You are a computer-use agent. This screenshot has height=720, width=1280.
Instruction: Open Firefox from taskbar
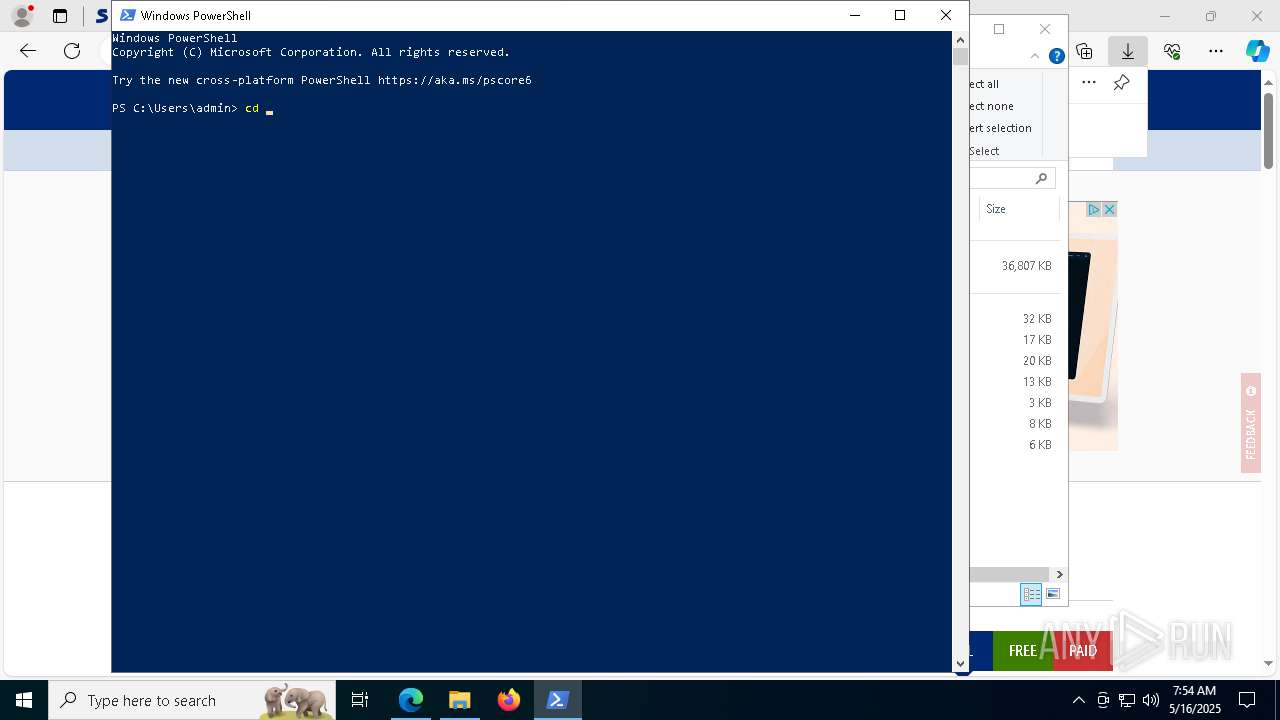tap(509, 700)
